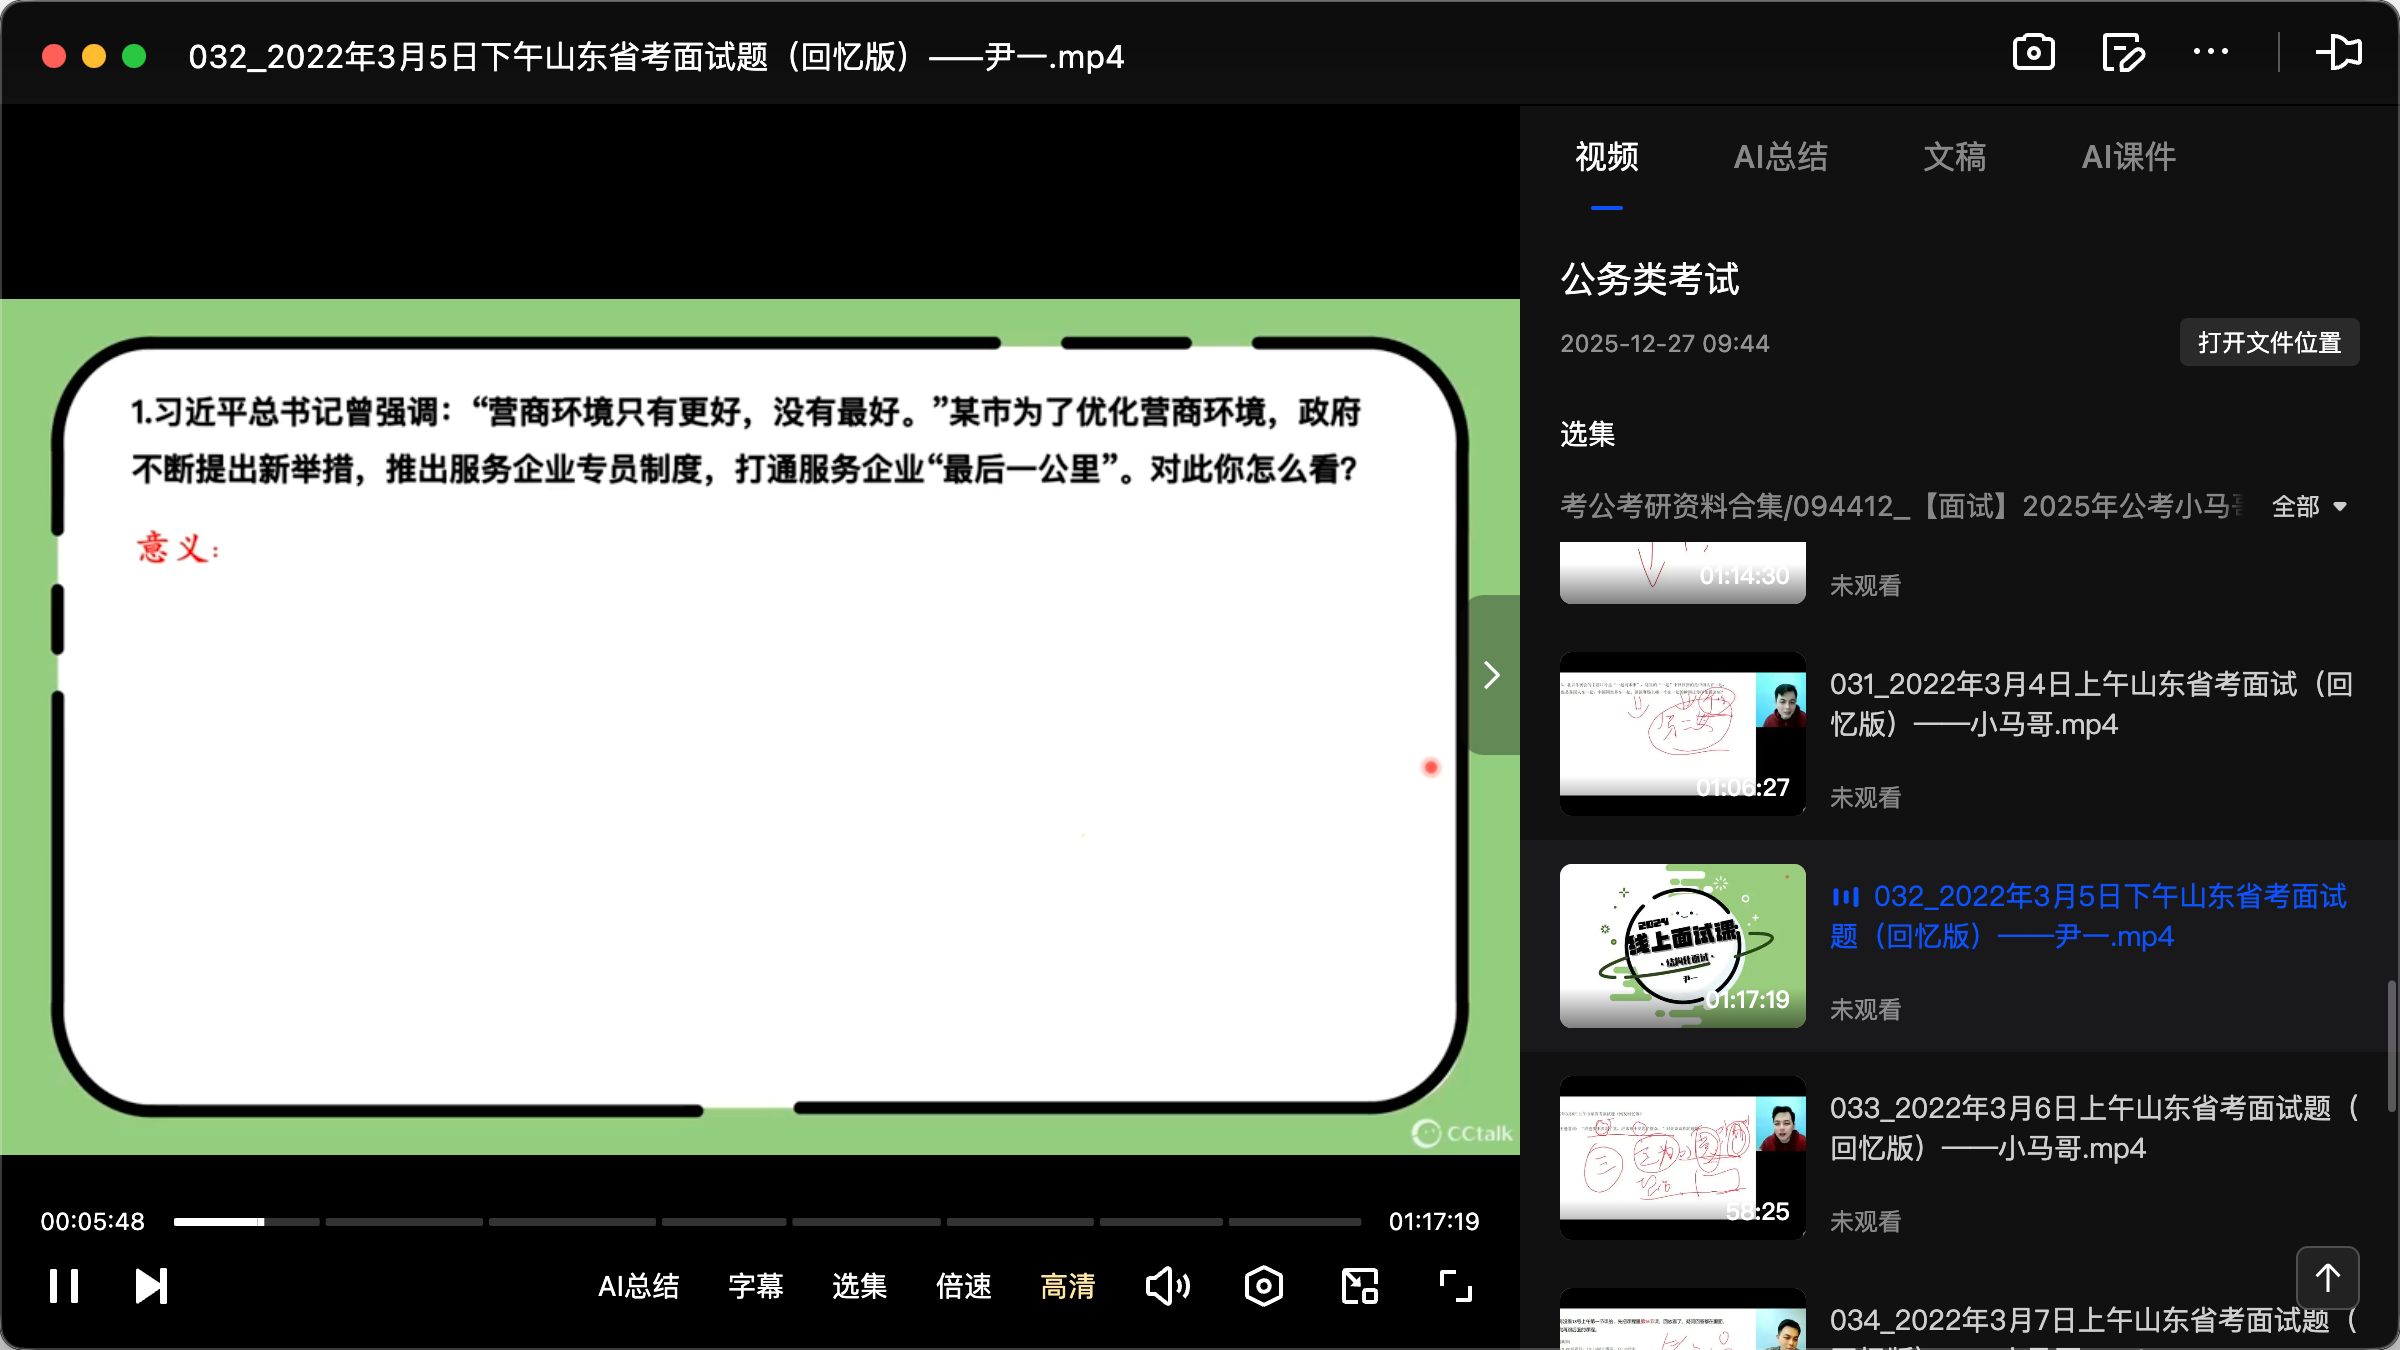Expand the next-page arrow on the video
Viewport: 2400px width, 1350px height.
tap(1491, 674)
